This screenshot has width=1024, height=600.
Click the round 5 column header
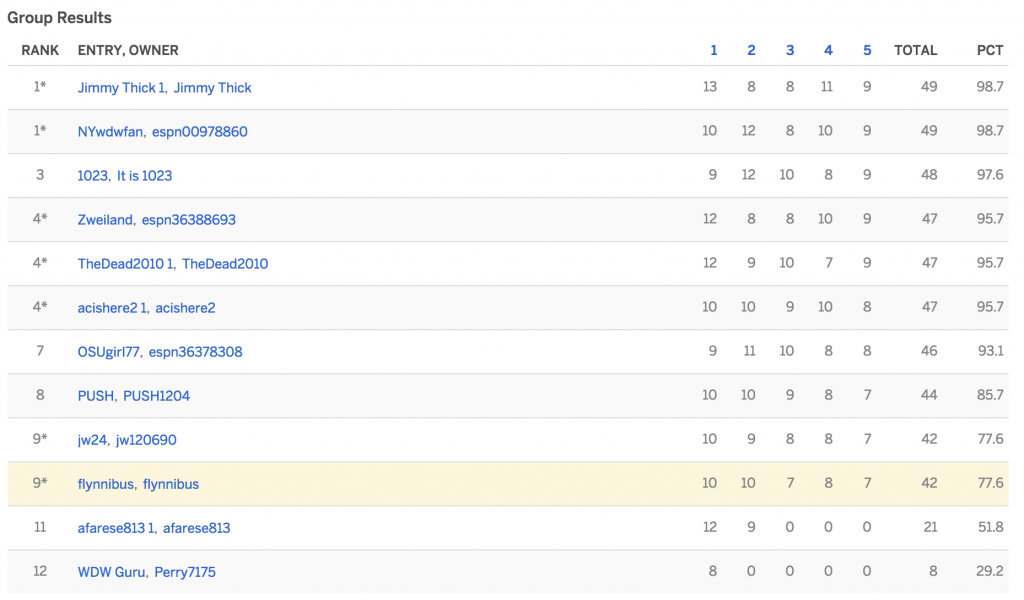pos(867,50)
